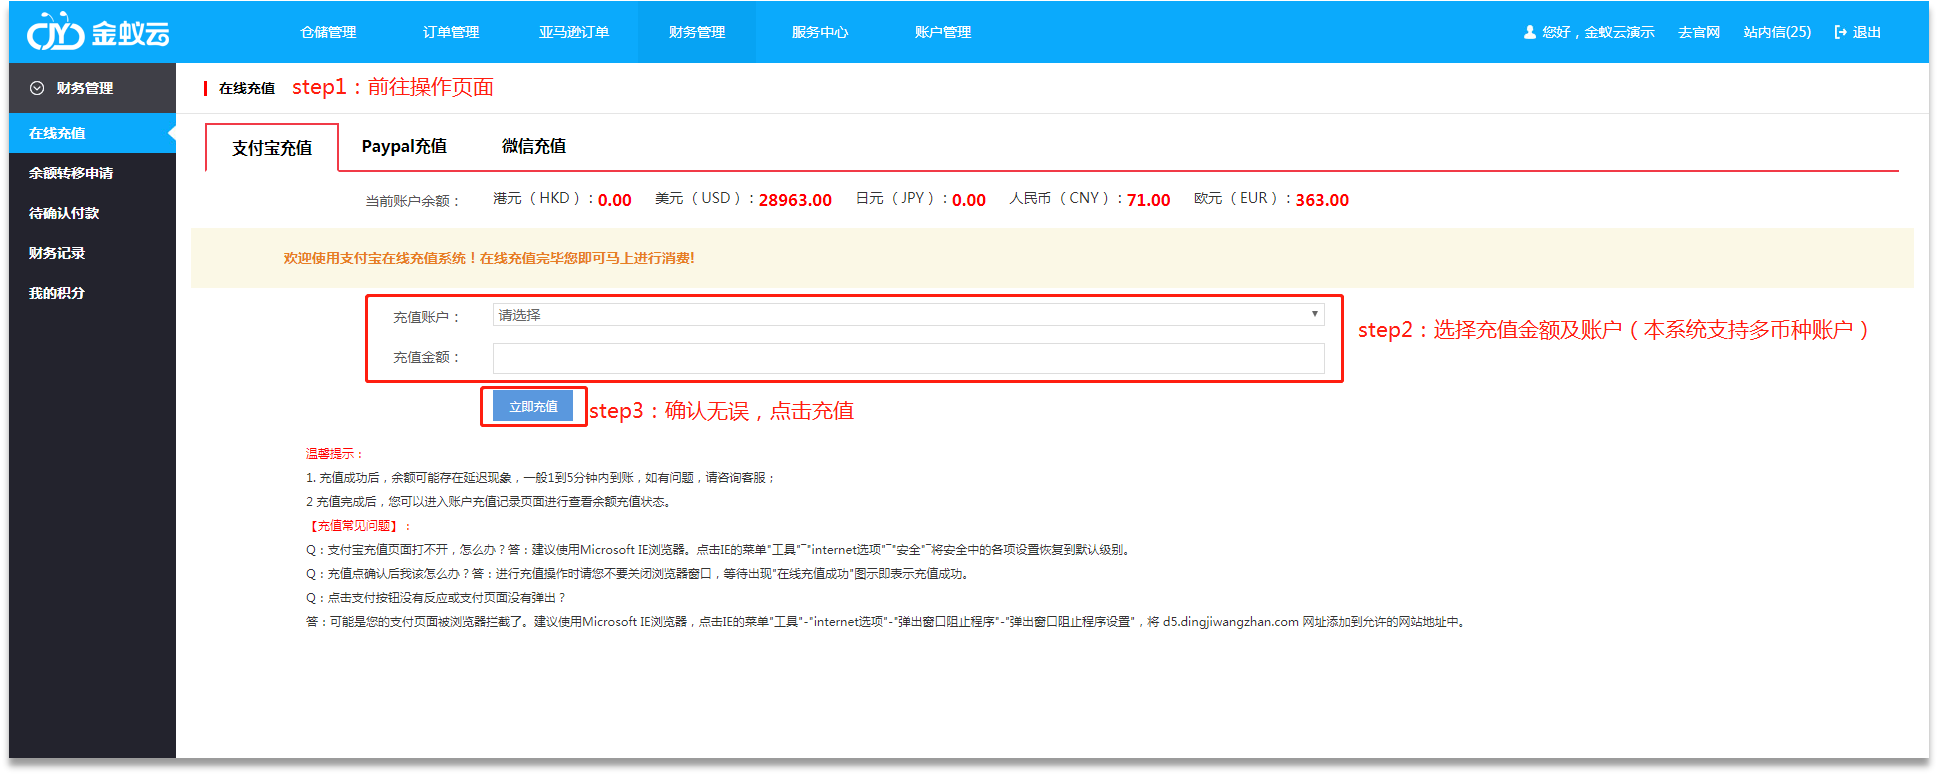This screenshot has height=774, width=1938.
Task: Open 站内信(25) messages link
Action: (x=1777, y=32)
